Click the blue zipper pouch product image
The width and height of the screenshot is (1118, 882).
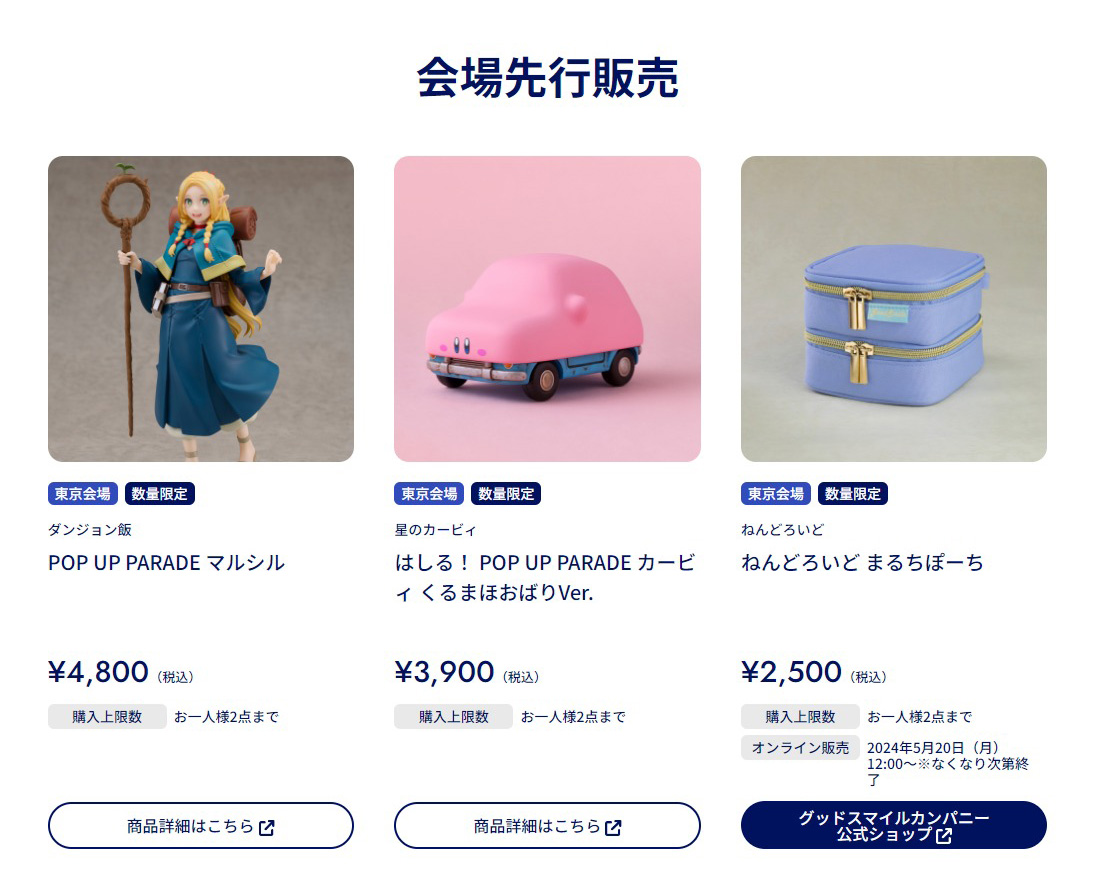pos(893,309)
